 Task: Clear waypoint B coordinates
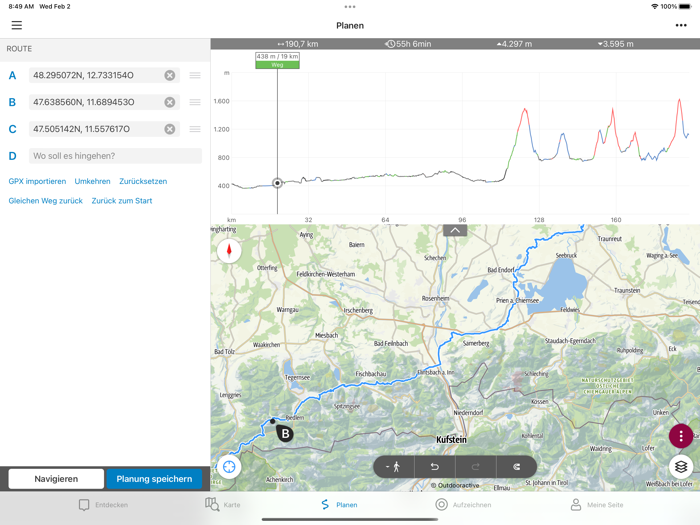click(x=170, y=102)
